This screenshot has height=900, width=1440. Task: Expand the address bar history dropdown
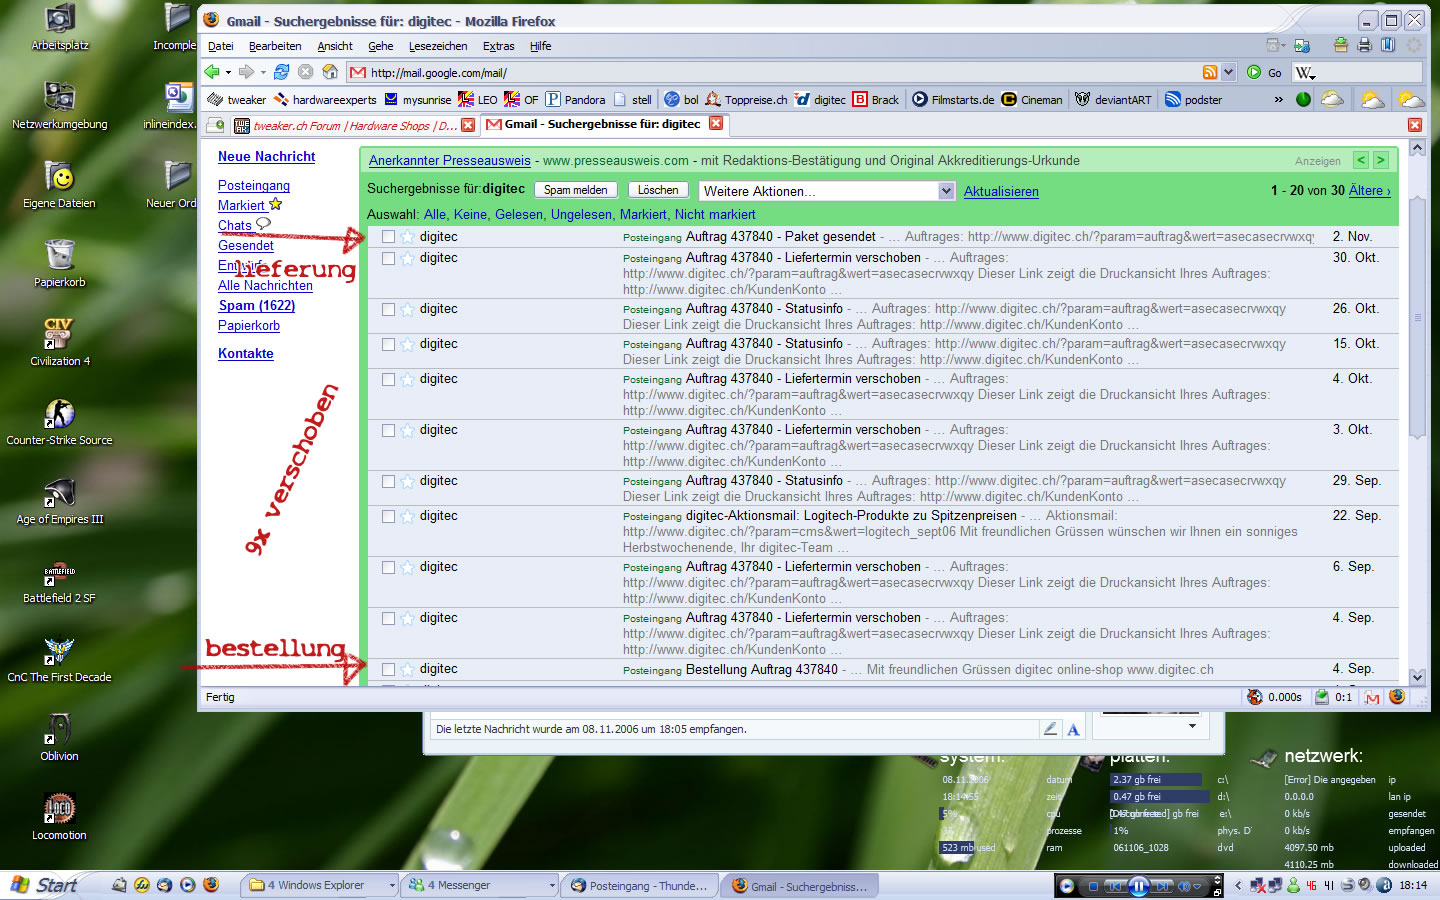click(1229, 72)
